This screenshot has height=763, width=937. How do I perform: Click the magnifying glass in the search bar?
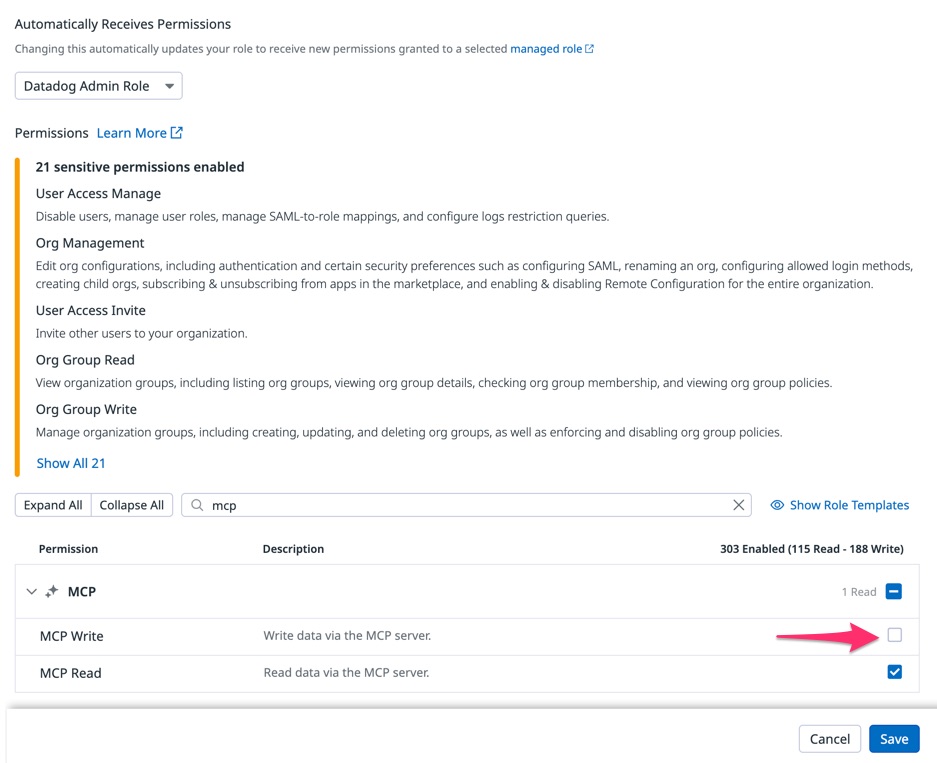199,505
